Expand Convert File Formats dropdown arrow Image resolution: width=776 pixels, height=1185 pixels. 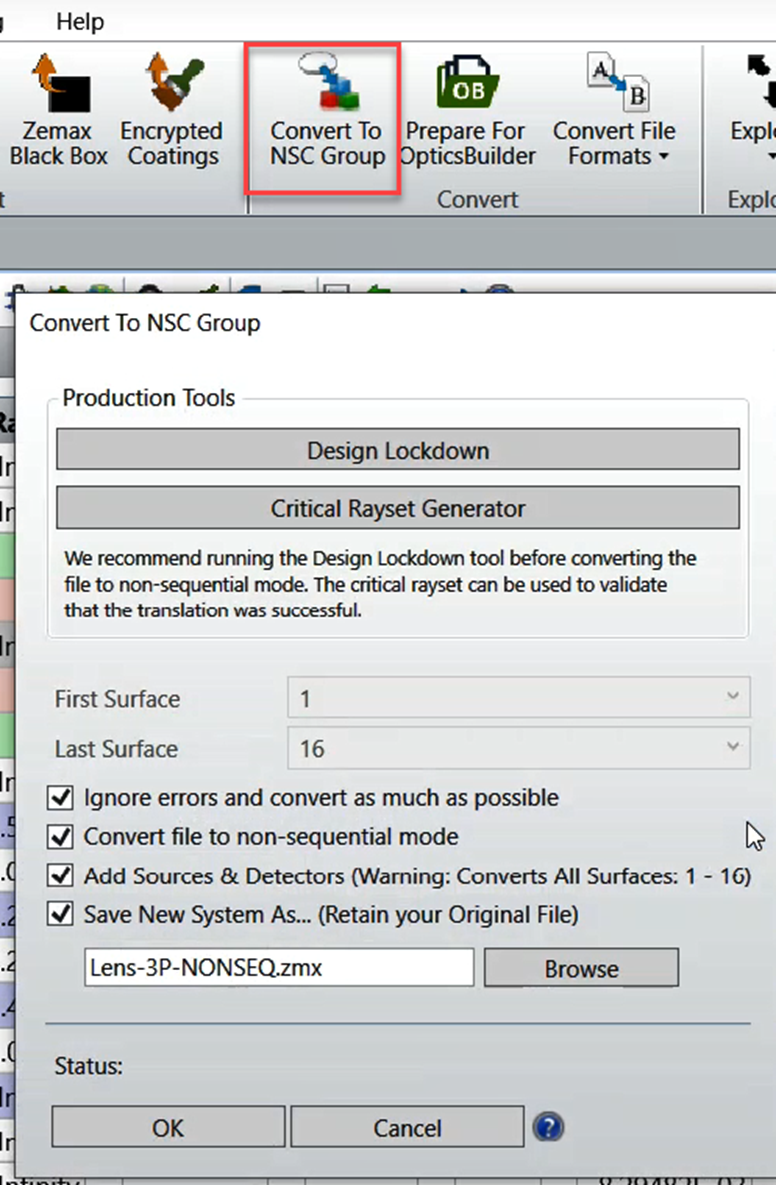[x=664, y=157]
